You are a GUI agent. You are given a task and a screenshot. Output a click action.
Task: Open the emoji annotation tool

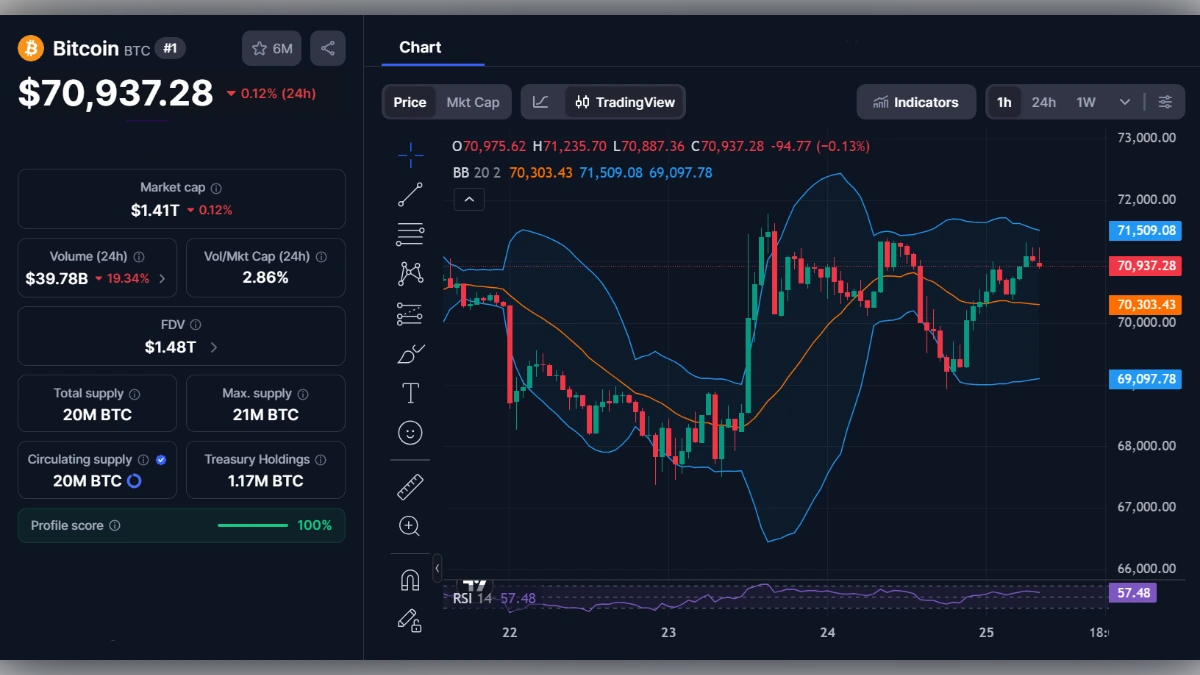(410, 432)
